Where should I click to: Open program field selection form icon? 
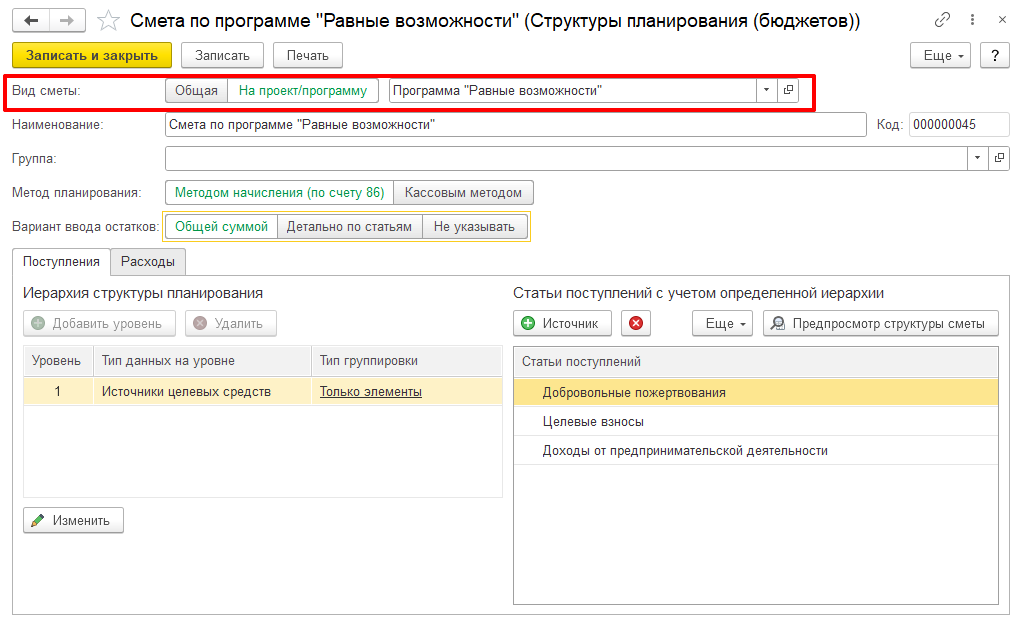pyautogui.click(x=788, y=90)
